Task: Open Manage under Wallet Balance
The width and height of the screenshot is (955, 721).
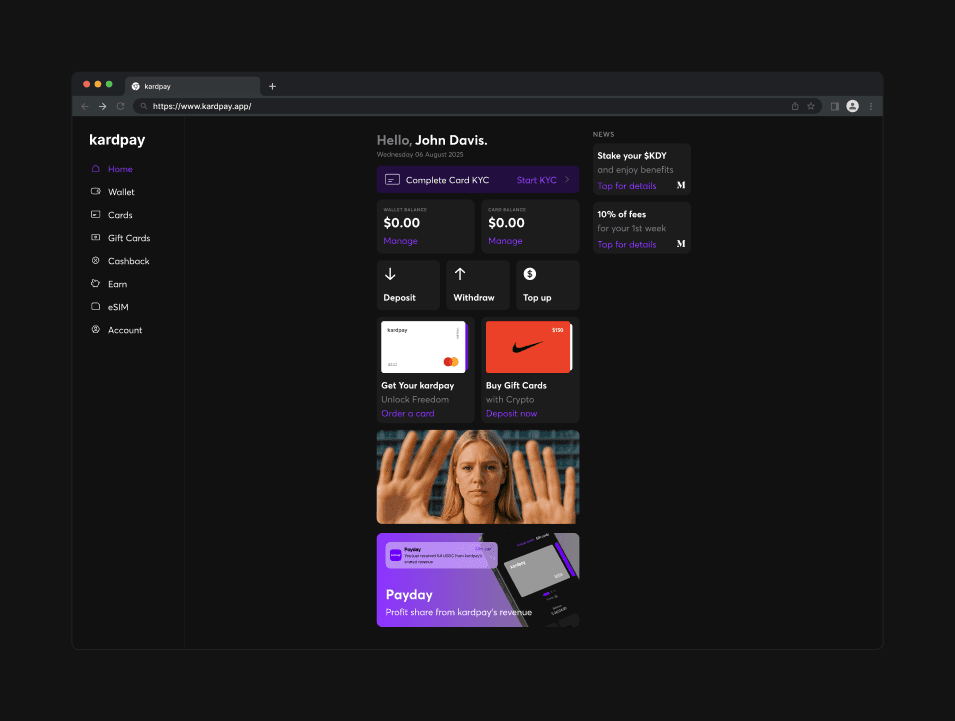Action: [400, 240]
